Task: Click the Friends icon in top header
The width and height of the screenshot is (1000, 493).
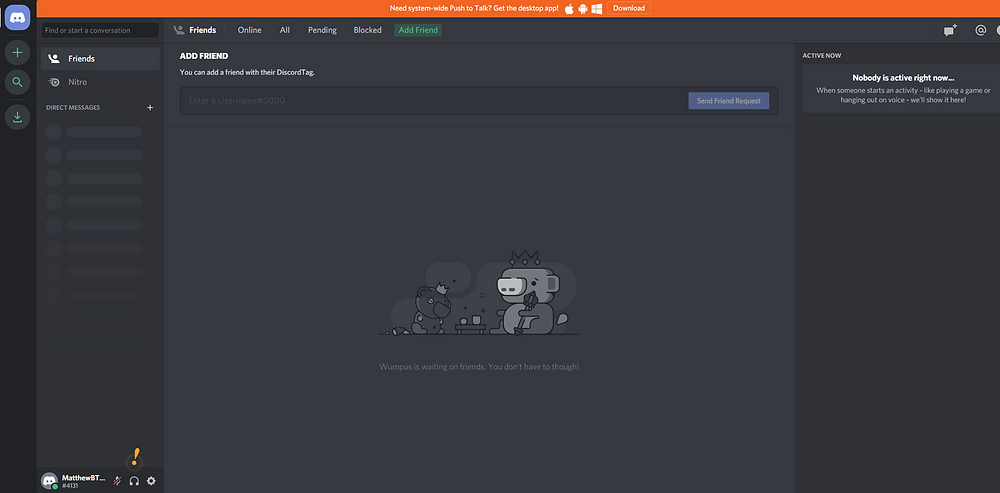Action: point(179,30)
